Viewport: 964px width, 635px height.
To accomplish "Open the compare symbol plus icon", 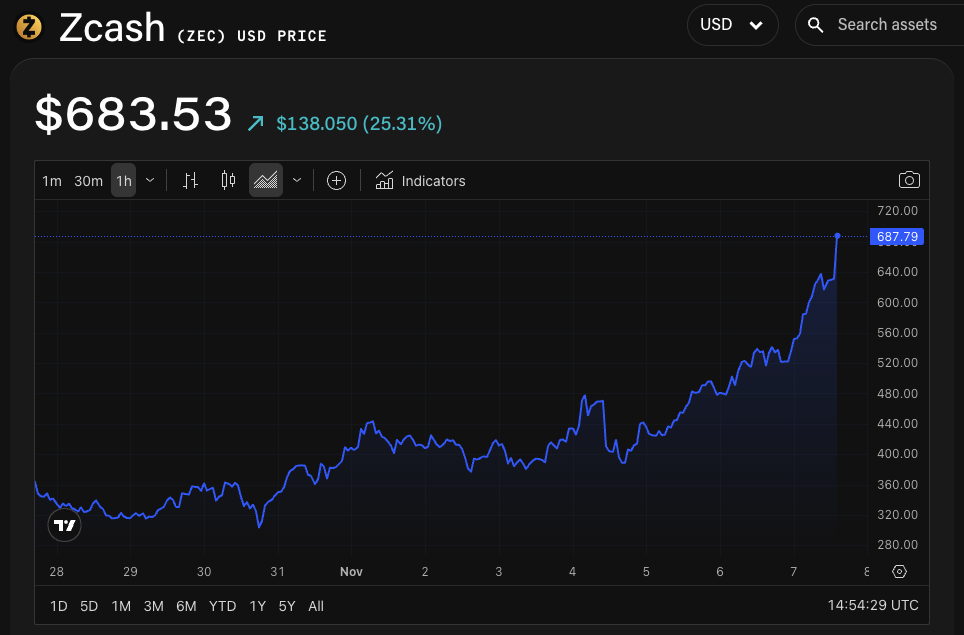I will point(336,180).
